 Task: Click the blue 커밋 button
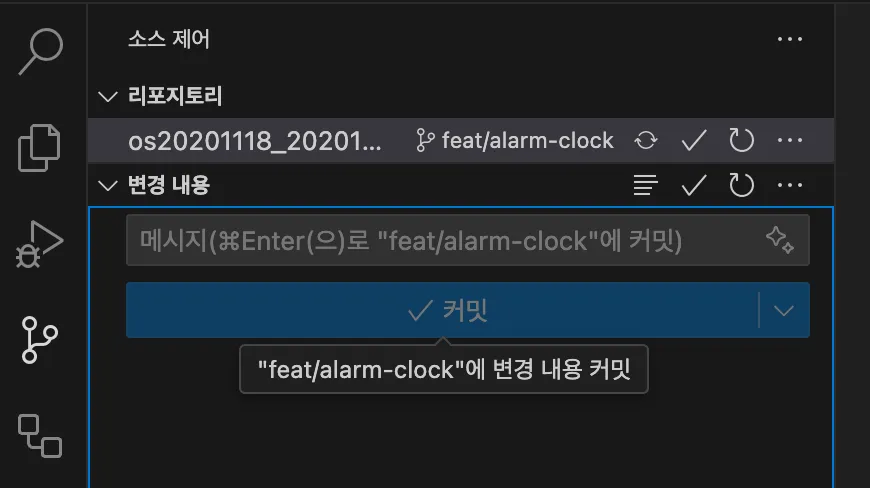(442, 310)
